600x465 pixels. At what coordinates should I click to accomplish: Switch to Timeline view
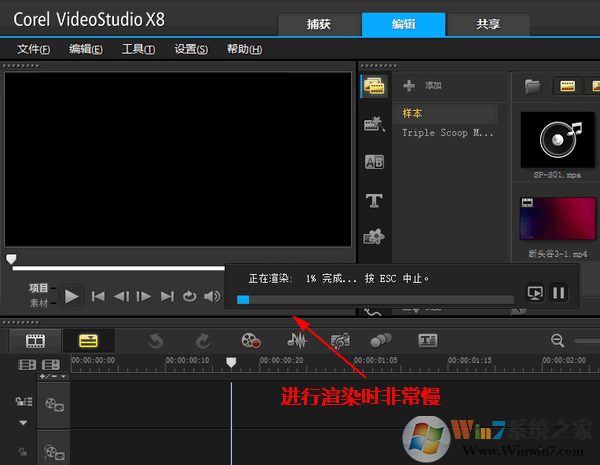click(88, 341)
